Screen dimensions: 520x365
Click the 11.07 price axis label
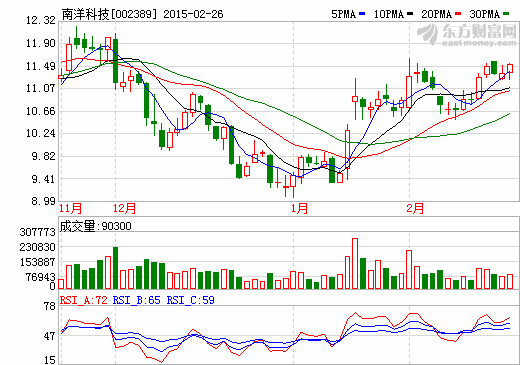click(41, 88)
